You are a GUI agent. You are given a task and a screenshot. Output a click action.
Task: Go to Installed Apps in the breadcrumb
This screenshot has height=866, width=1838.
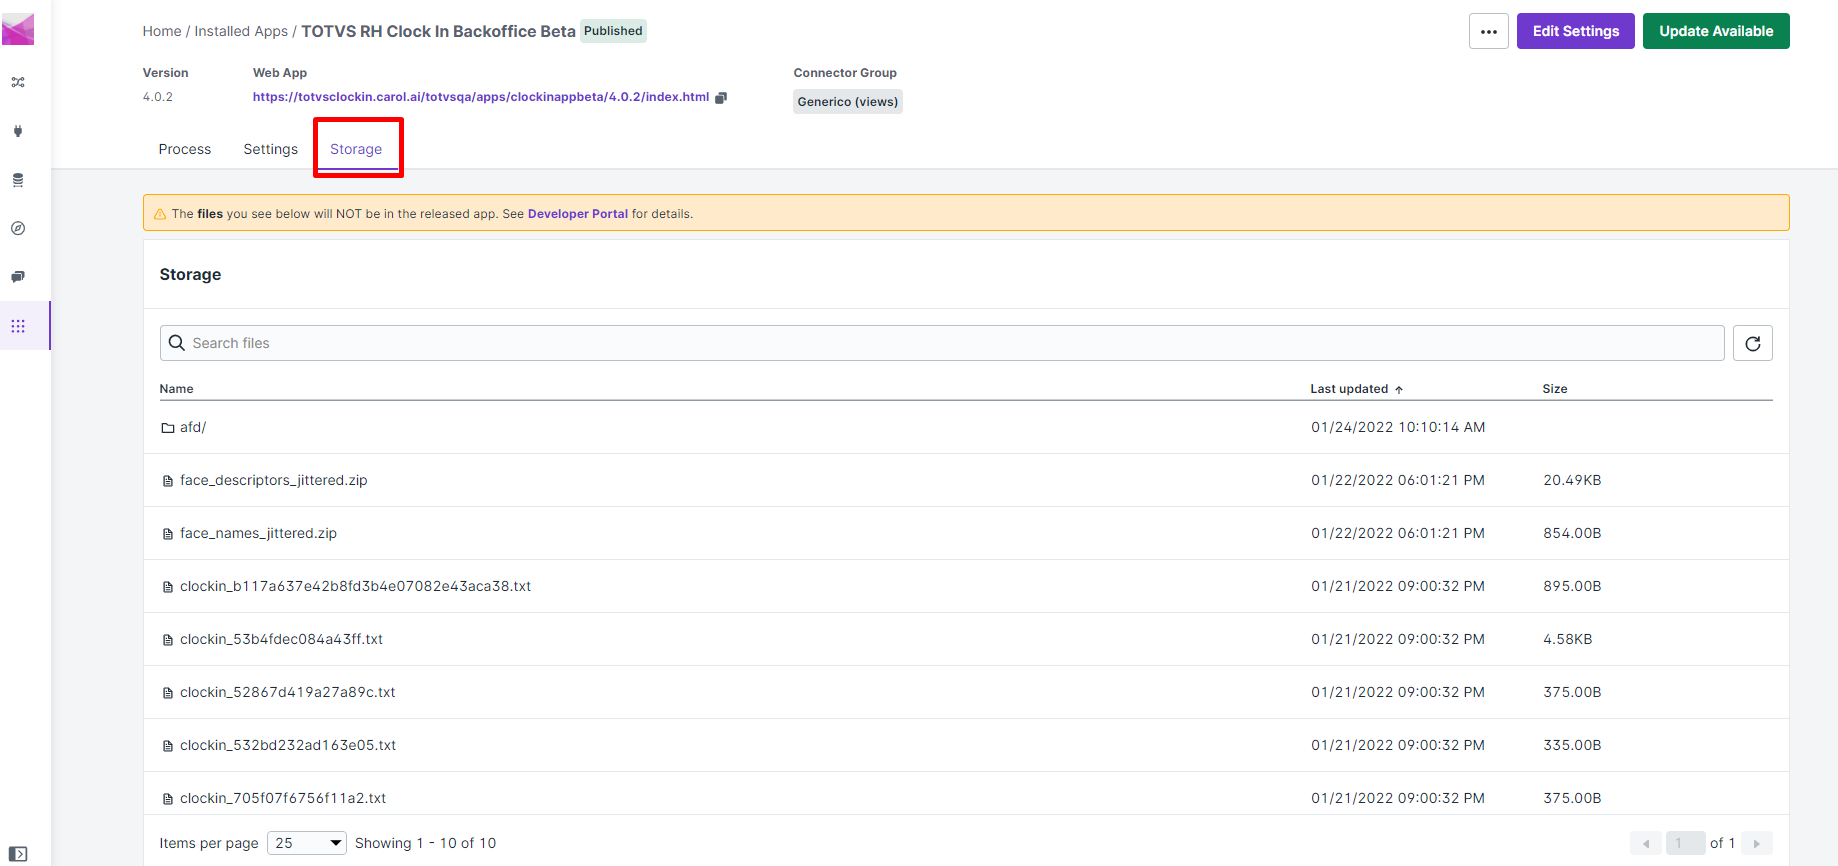(x=241, y=31)
